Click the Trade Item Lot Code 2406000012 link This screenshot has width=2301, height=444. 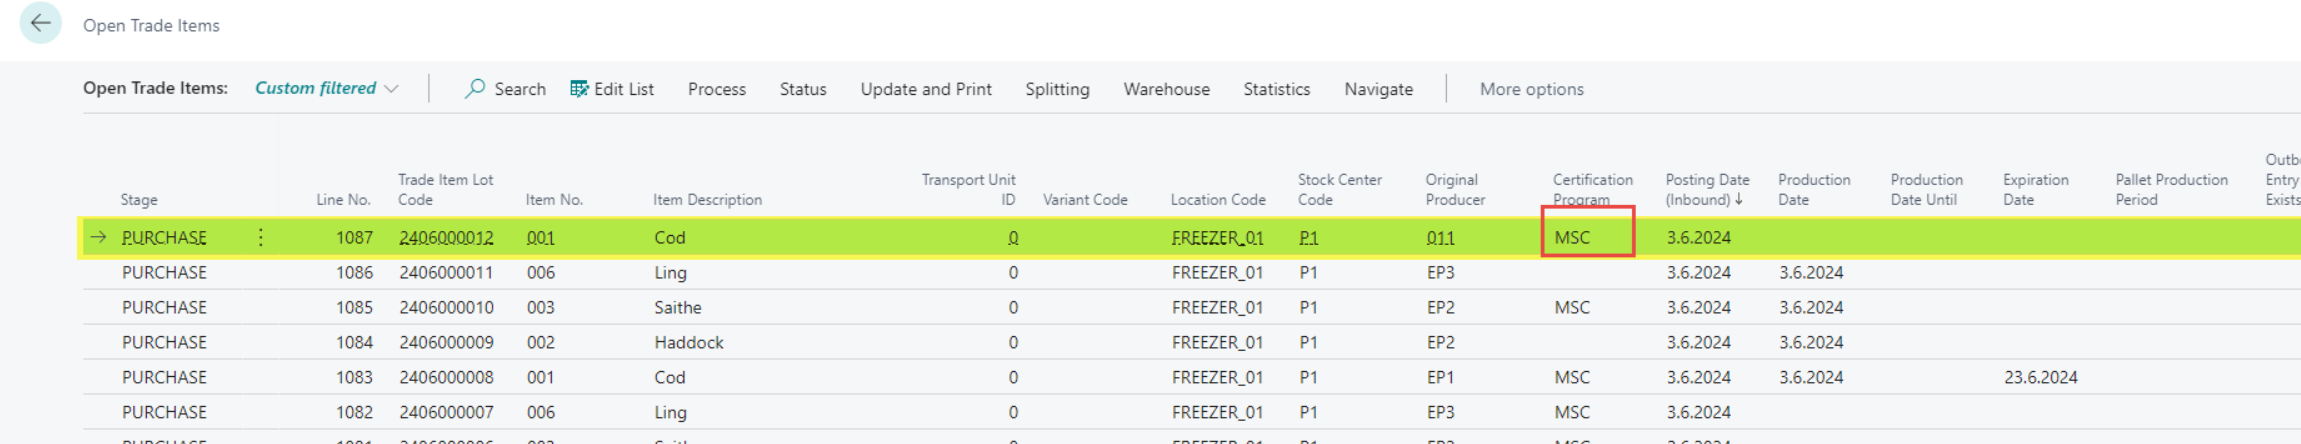pyautogui.click(x=446, y=238)
